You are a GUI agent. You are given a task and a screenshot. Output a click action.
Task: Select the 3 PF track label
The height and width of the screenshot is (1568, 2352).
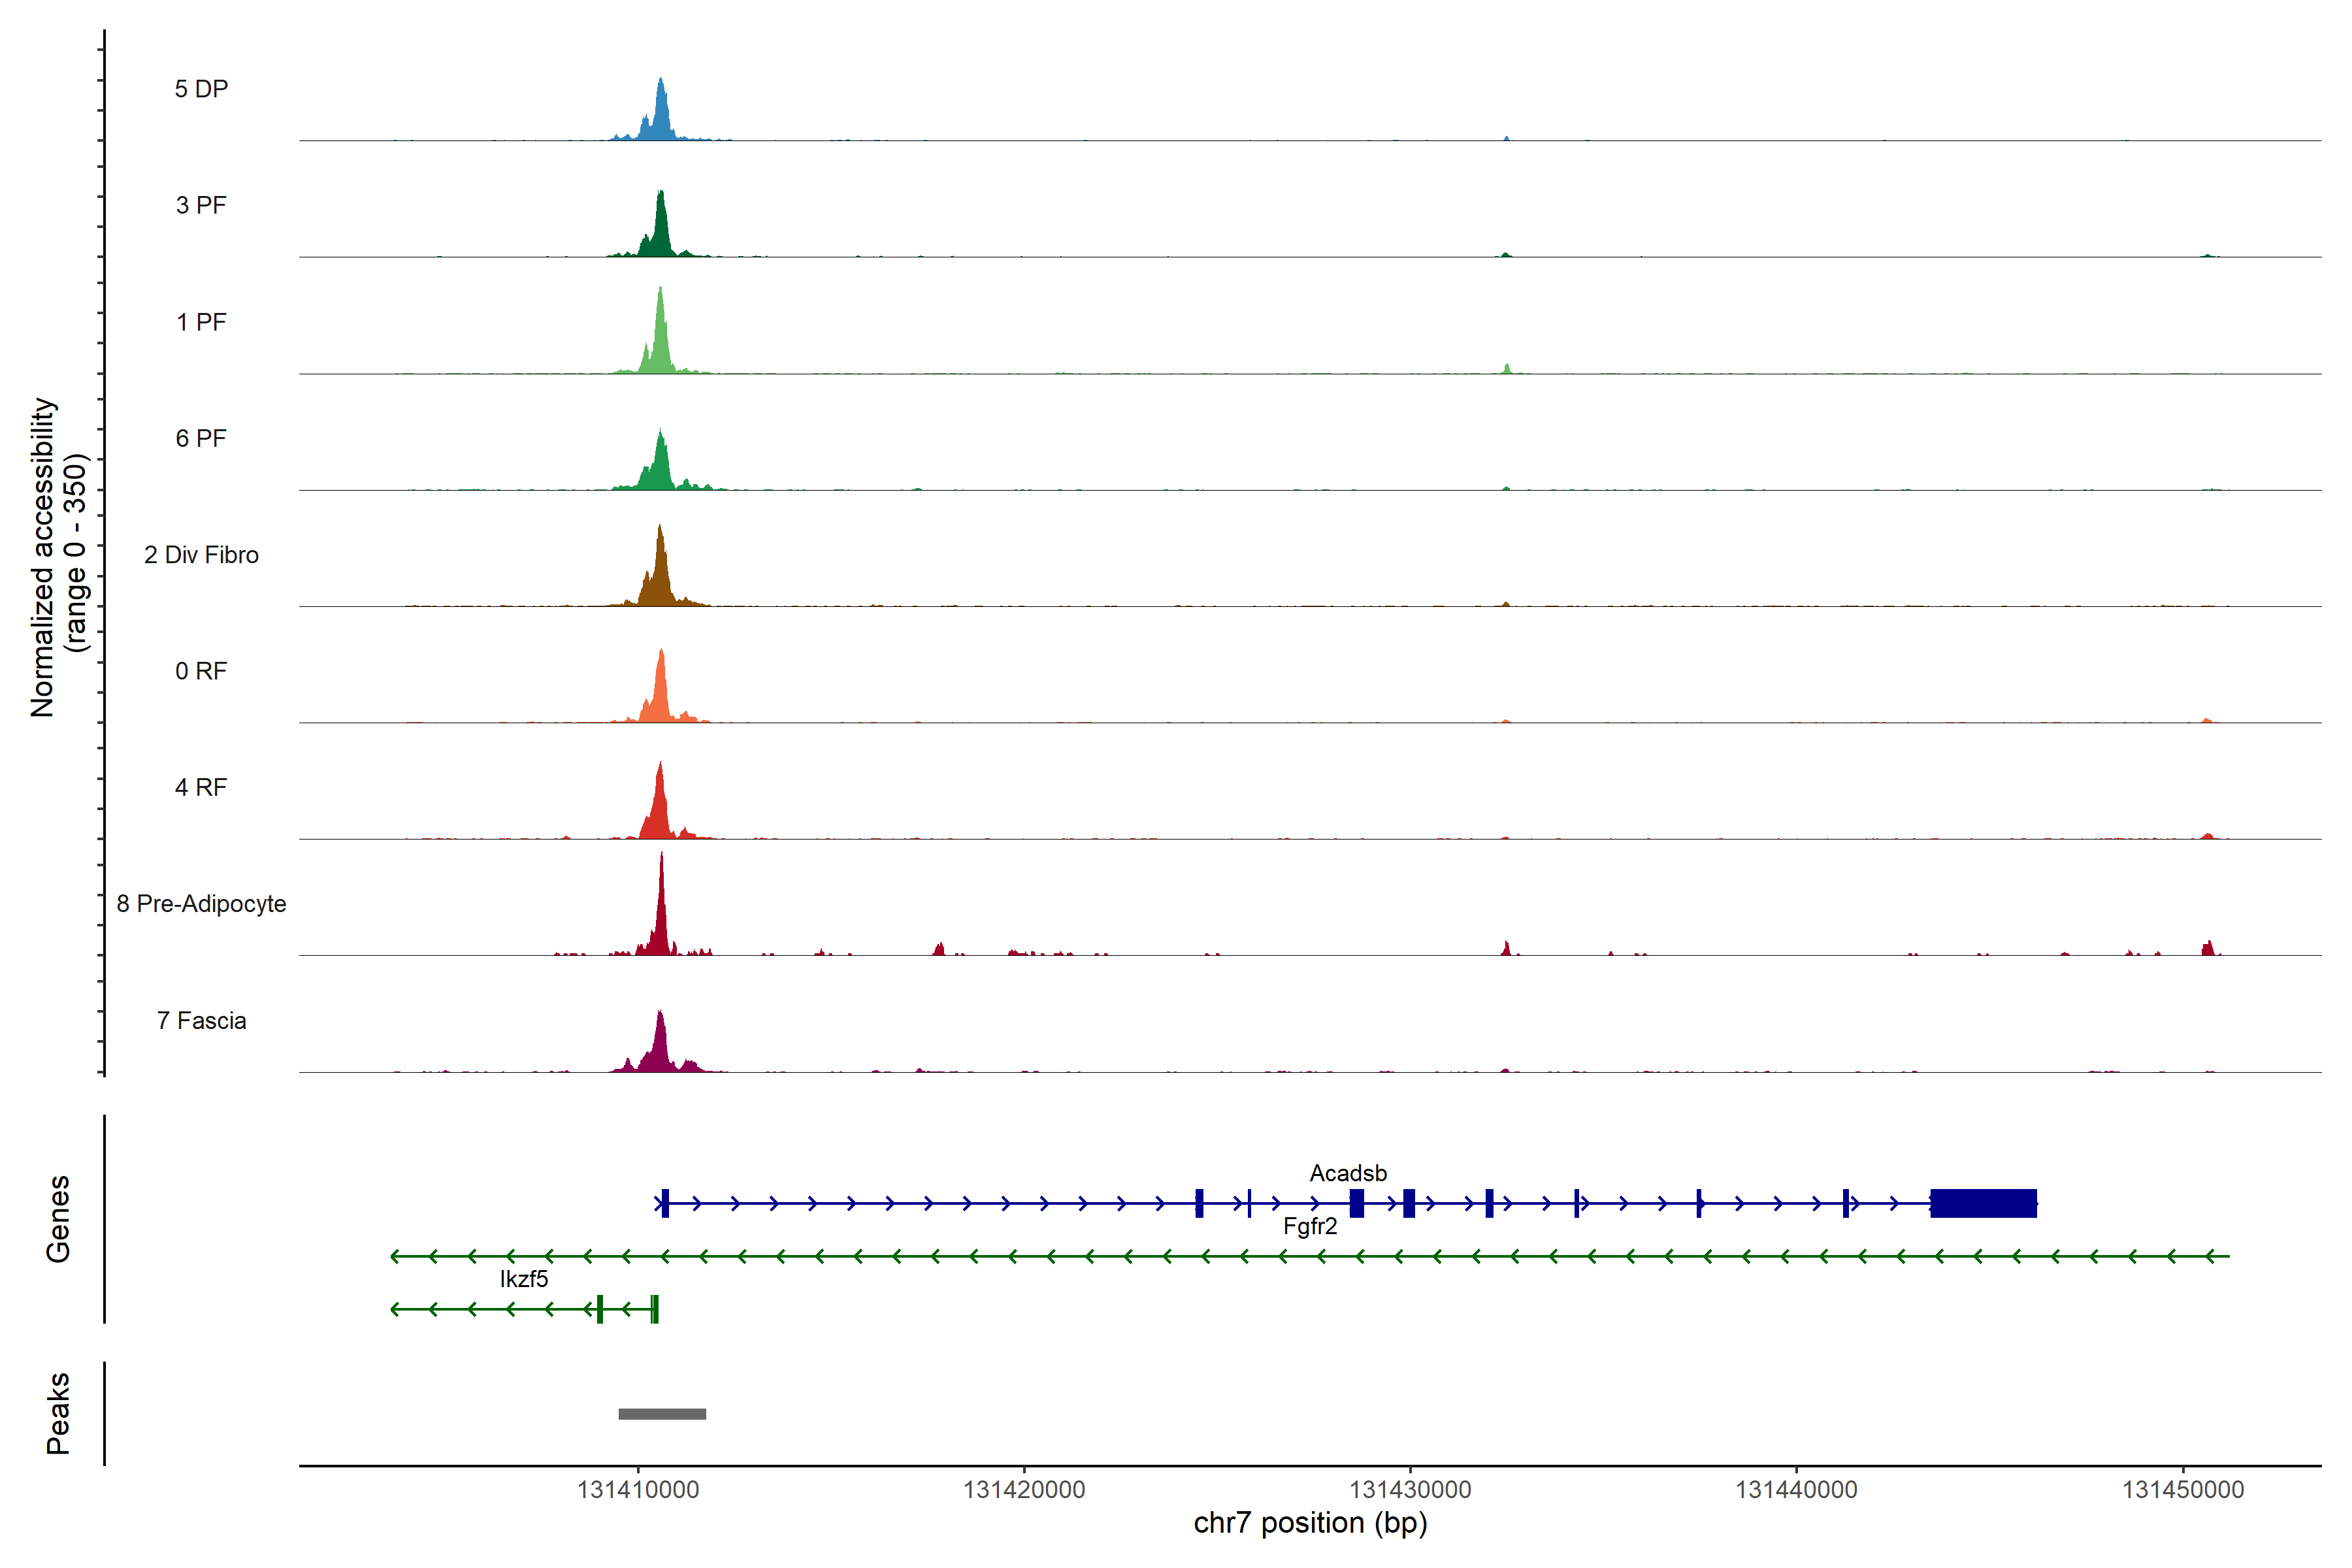[201, 205]
